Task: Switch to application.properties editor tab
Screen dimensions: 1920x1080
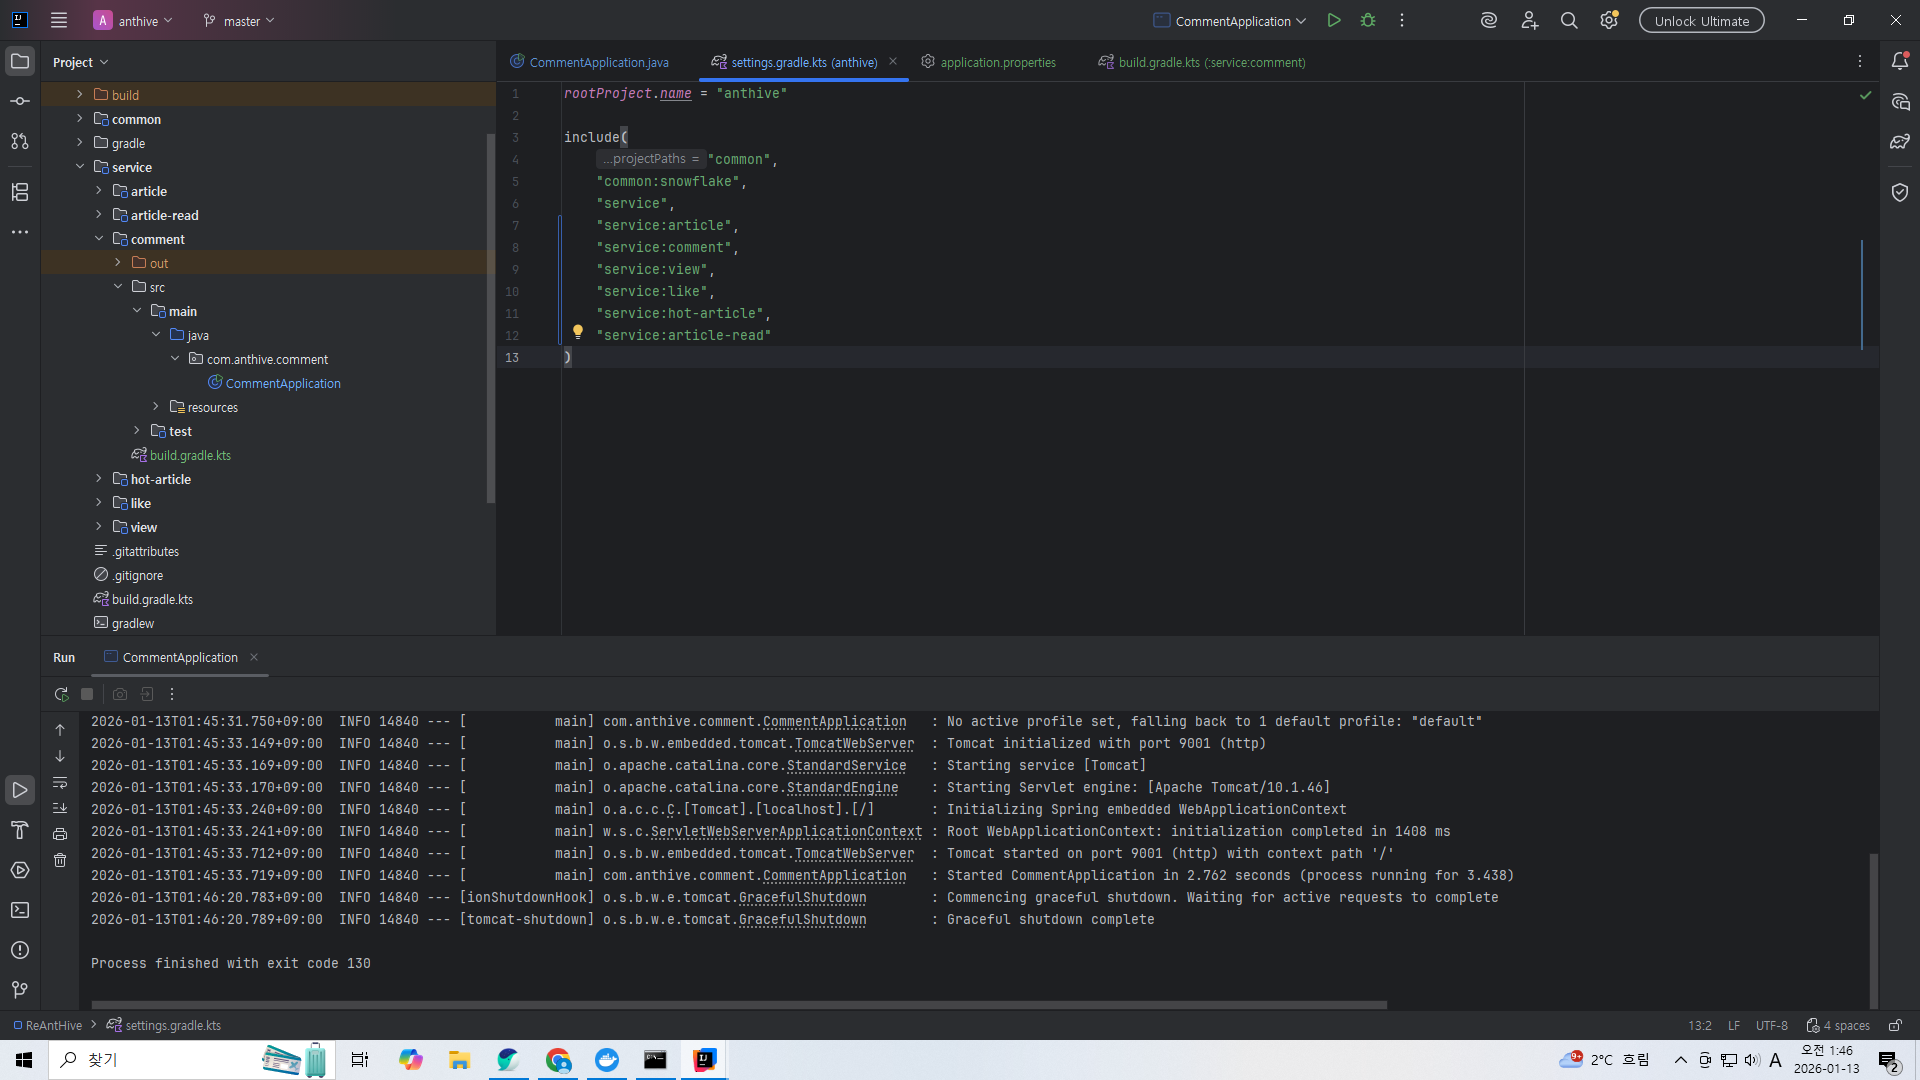Action: (997, 62)
